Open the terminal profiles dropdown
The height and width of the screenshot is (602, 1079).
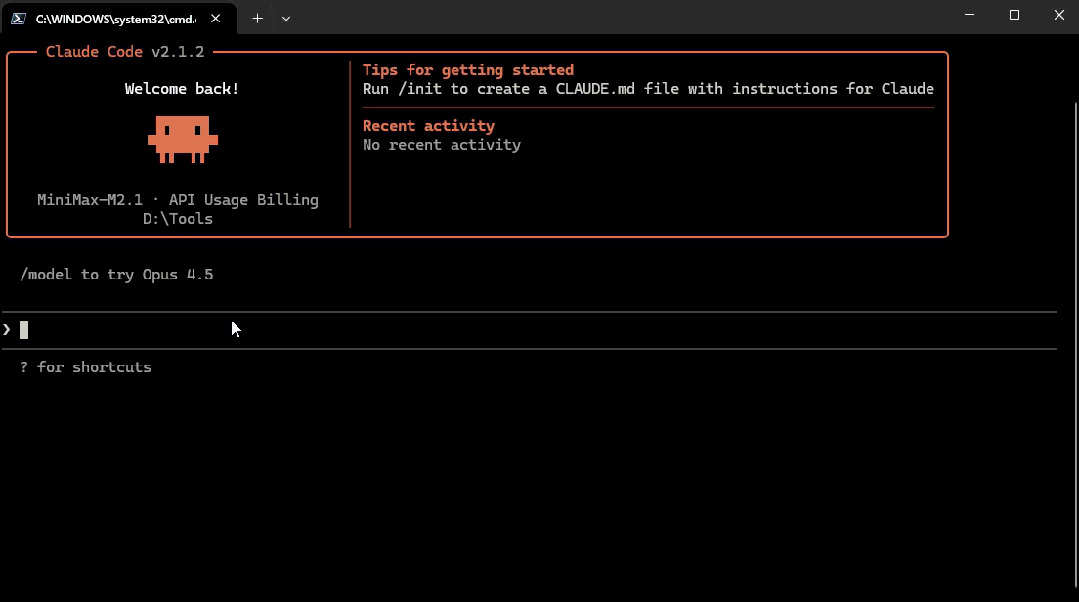(286, 19)
